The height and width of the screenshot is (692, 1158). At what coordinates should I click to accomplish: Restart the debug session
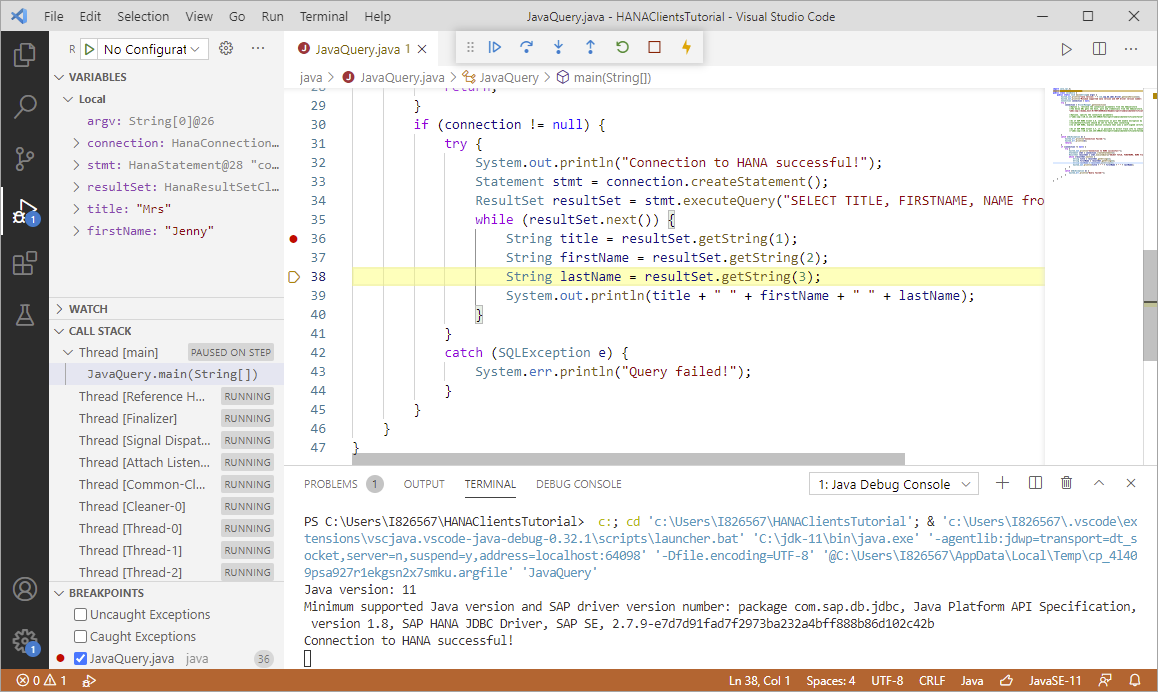[623, 47]
